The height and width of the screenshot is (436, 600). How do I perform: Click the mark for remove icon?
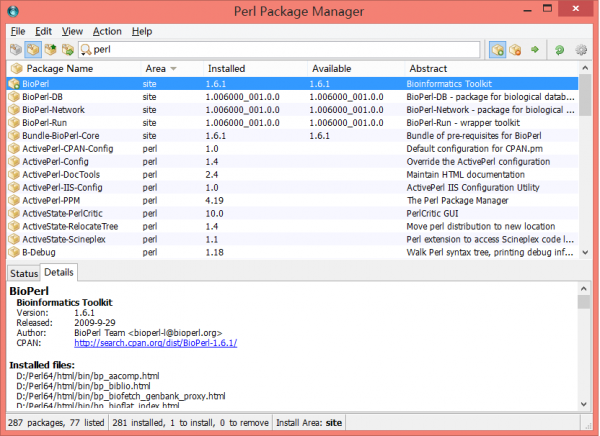pos(517,49)
